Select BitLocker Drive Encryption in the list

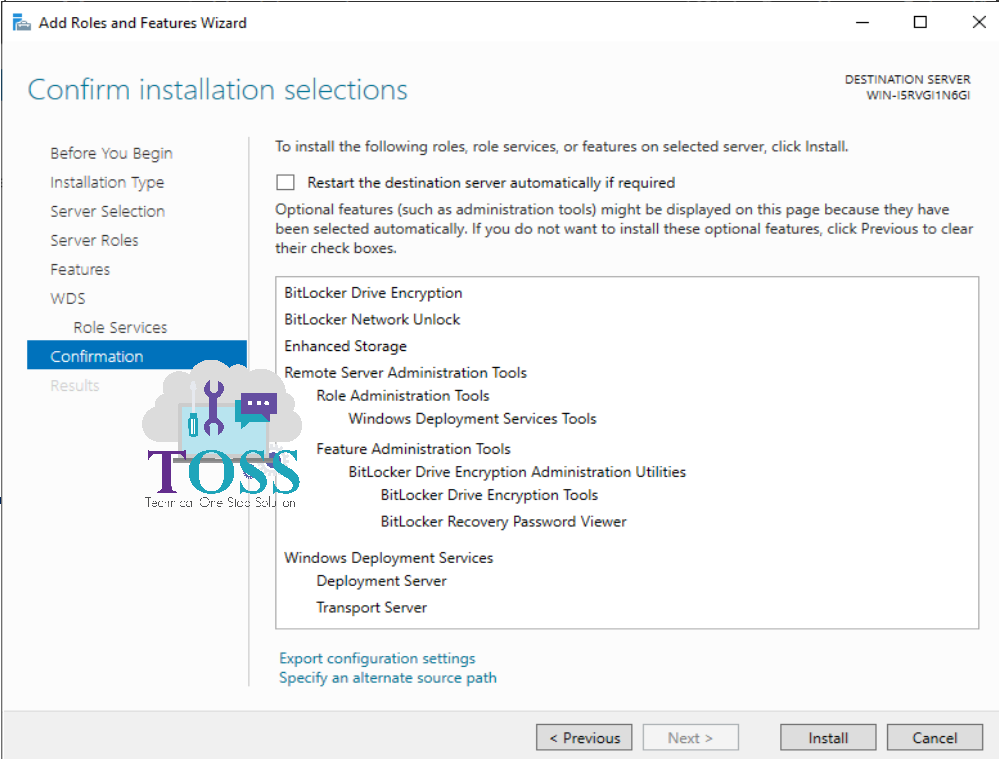[x=372, y=293]
